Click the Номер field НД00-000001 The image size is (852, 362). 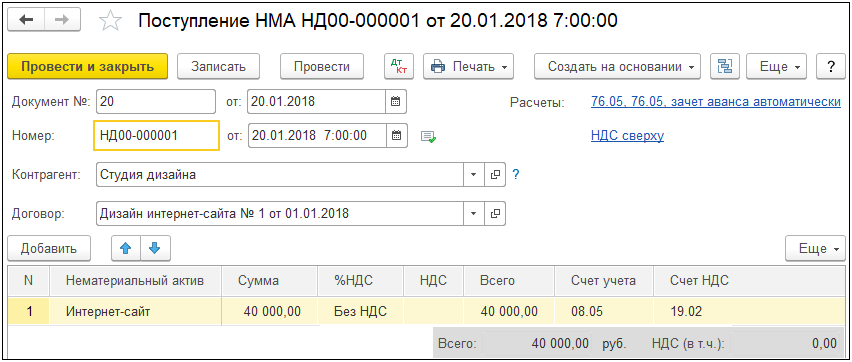click(156, 135)
